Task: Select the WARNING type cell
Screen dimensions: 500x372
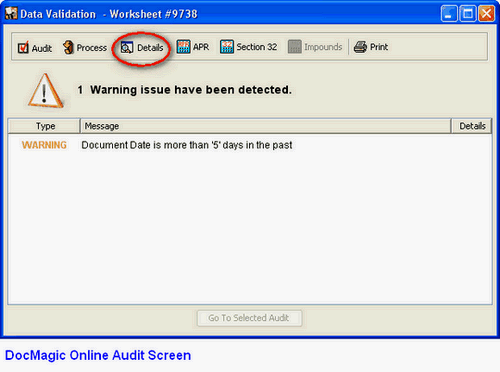Action: click(44, 145)
